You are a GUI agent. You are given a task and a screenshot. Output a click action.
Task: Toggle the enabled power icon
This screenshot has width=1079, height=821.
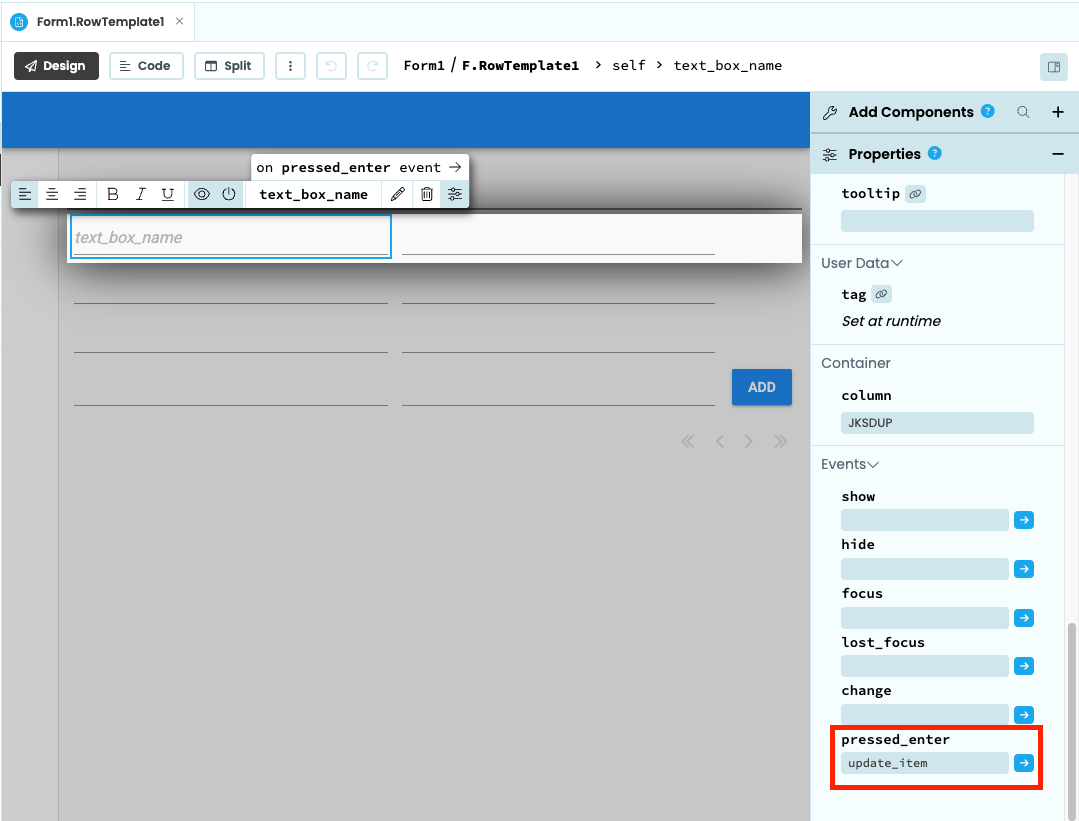pyautogui.click(x=229, y=194)
